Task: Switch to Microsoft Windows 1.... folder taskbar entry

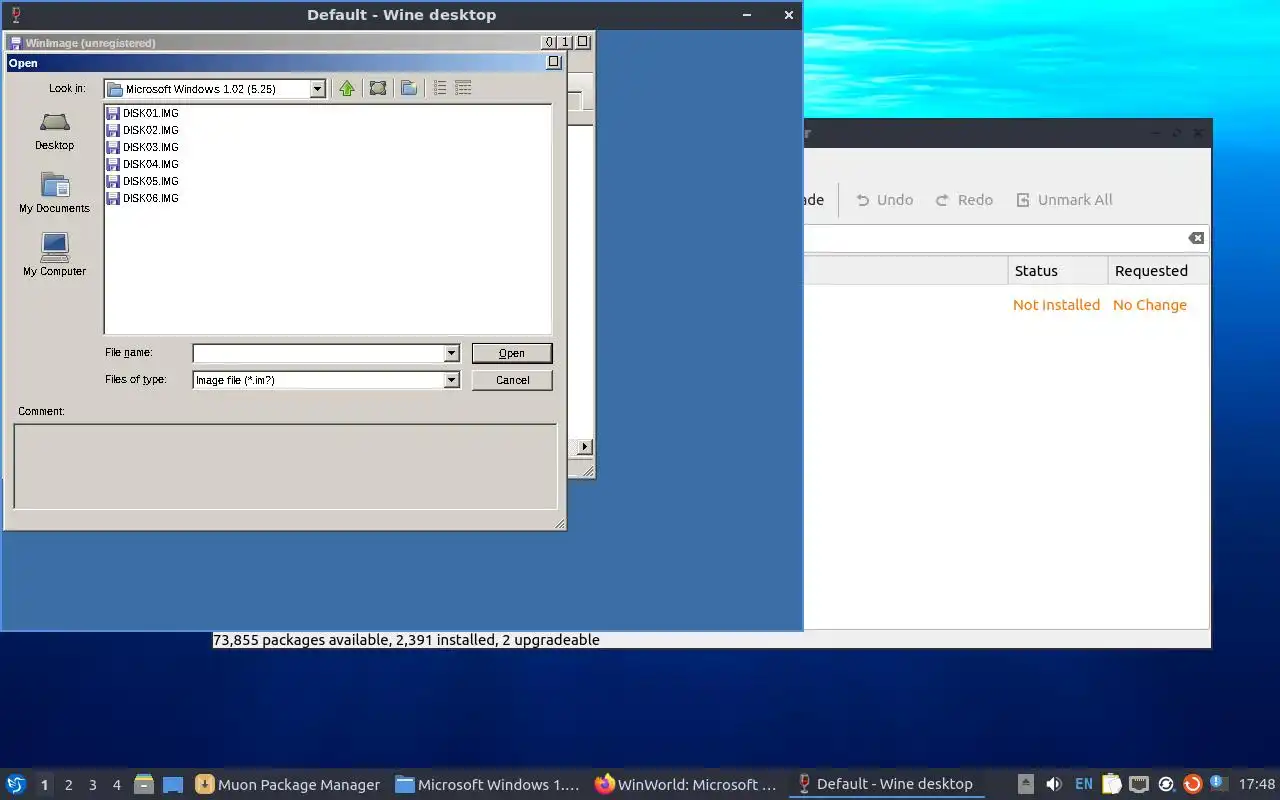Action: (x=488, y=784)
